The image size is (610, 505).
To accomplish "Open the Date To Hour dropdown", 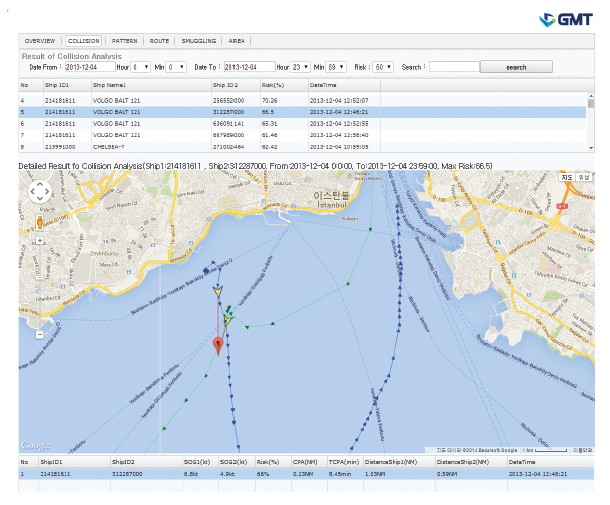I will [x=300, y=67].
